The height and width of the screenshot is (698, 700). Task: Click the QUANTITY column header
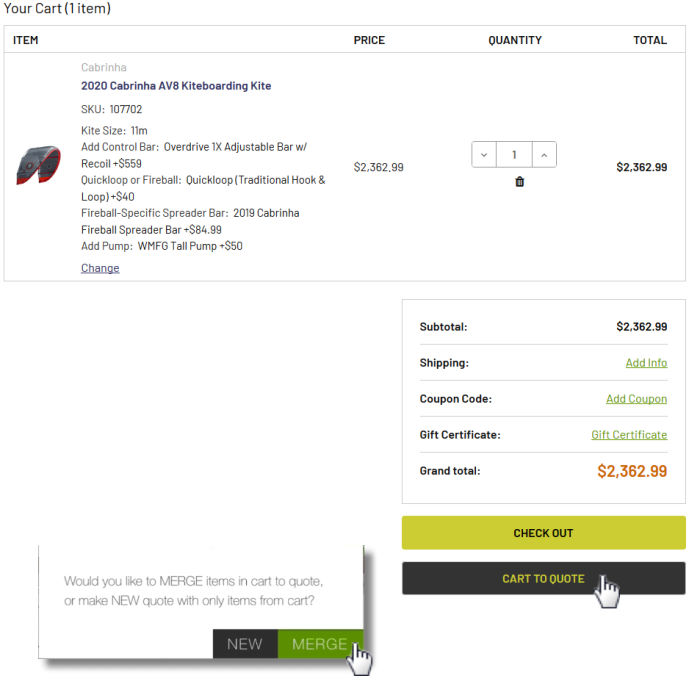pos(515,40)
